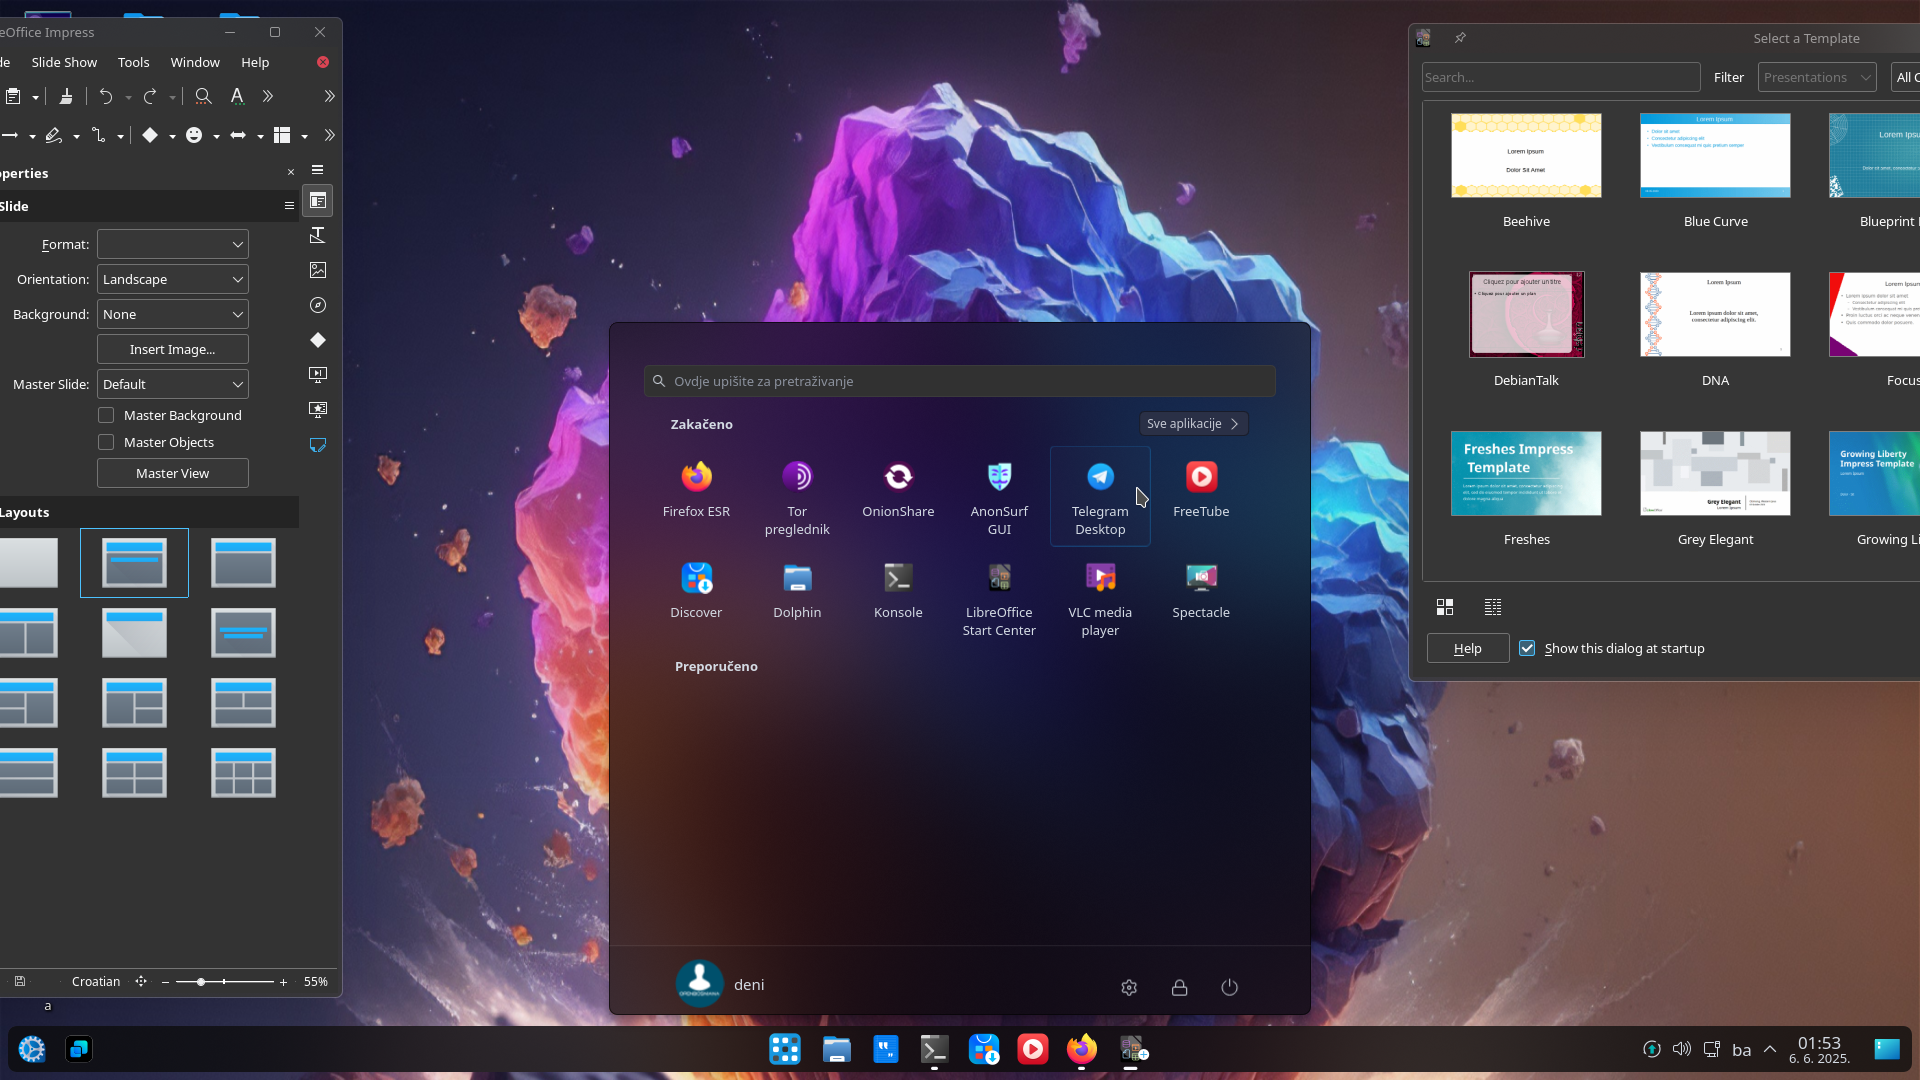The height and width of the screenshot is (1080, 1920).
Task: Click the Spelling 'A' icon in Impress toolbar
Action: [x=237, y=96]
